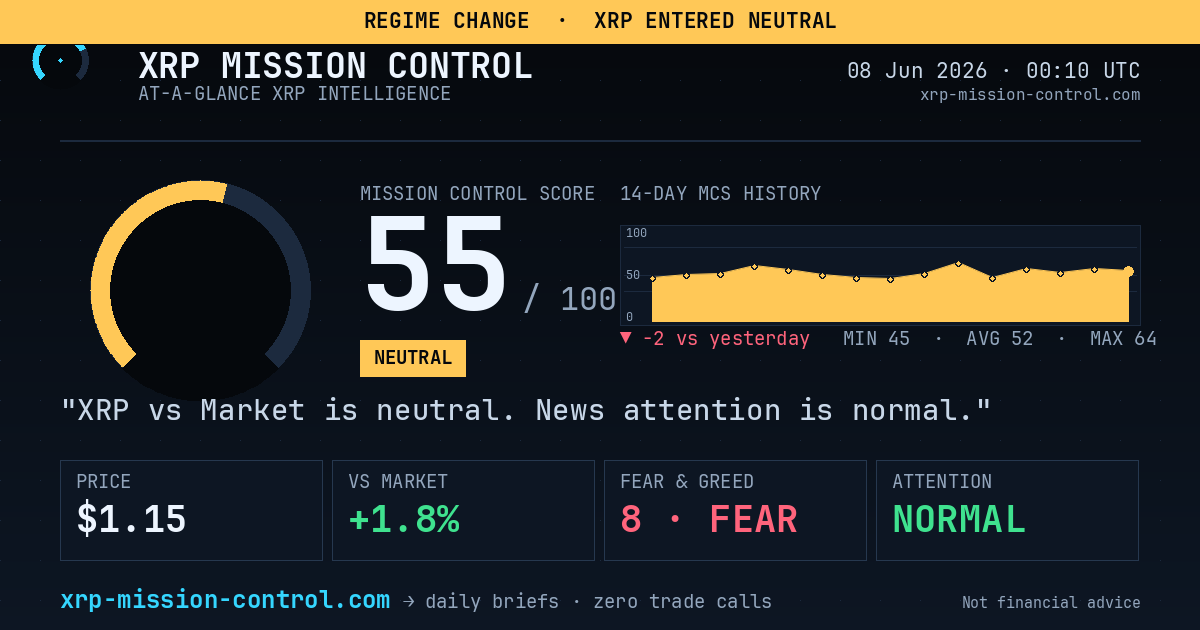Click the "Not financial advice" disclaimer
This screenshot has height=630, width=1200.
tap(1051, 603)
